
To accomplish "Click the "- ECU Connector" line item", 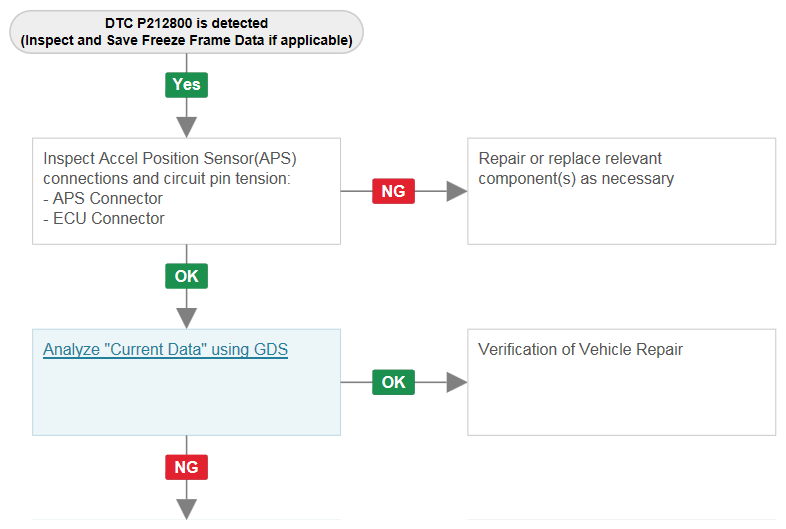I will point(104,219).
